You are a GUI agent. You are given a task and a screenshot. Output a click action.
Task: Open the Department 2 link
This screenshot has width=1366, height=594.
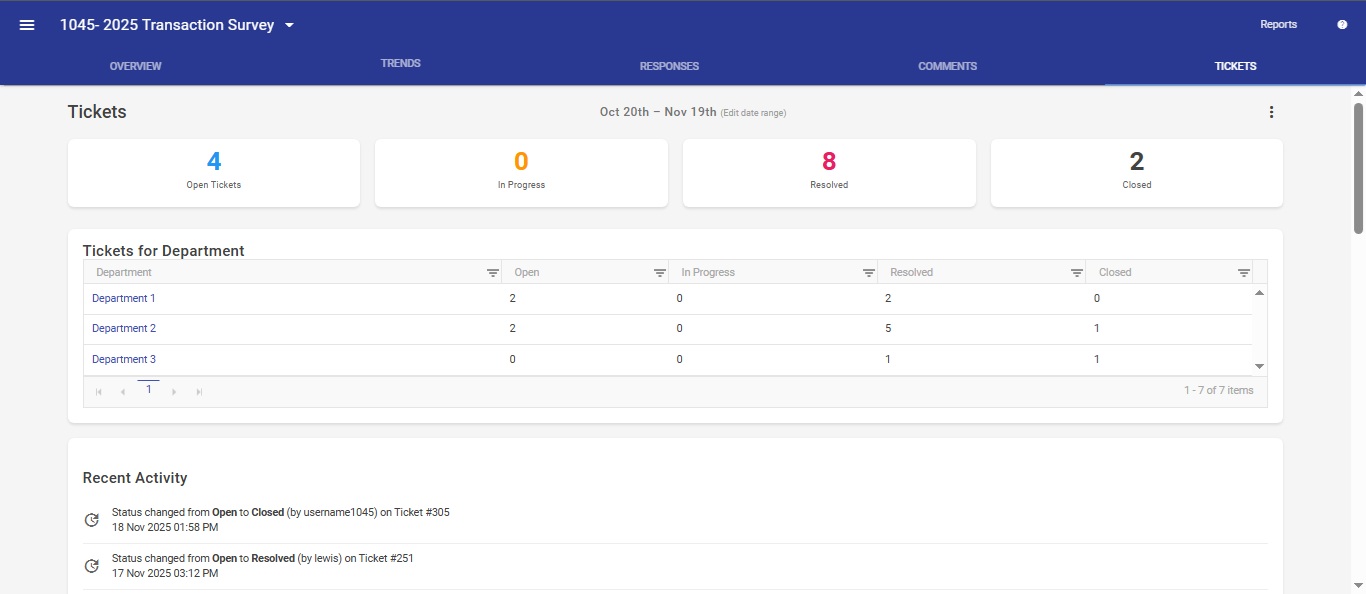pos(124,329)
